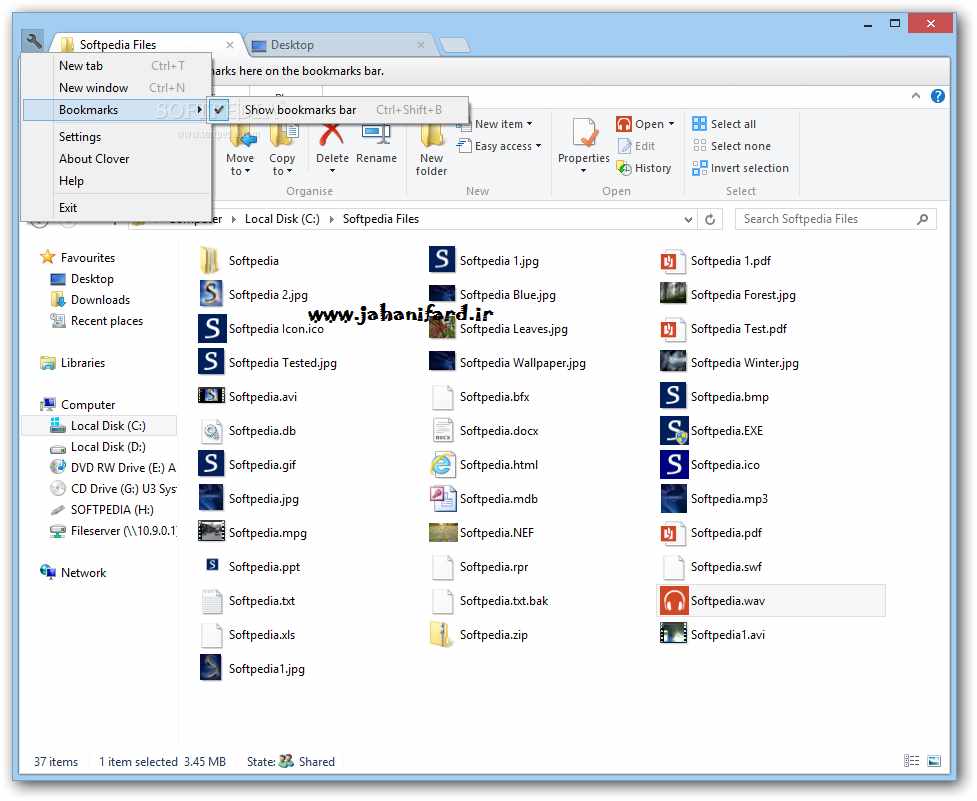Expand the address bar history dropdown
Image resolution: width=977 pixels, height=801 pixels.
coord(688,219)
